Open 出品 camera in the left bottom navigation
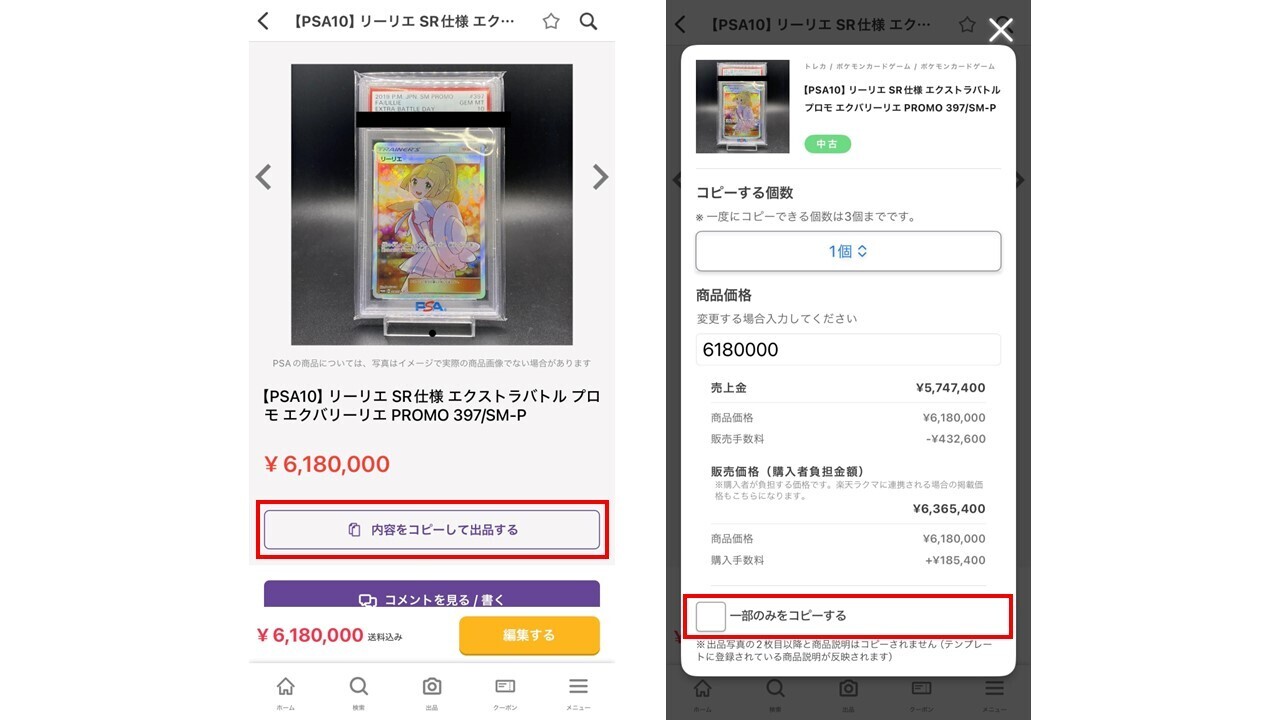 432,692
